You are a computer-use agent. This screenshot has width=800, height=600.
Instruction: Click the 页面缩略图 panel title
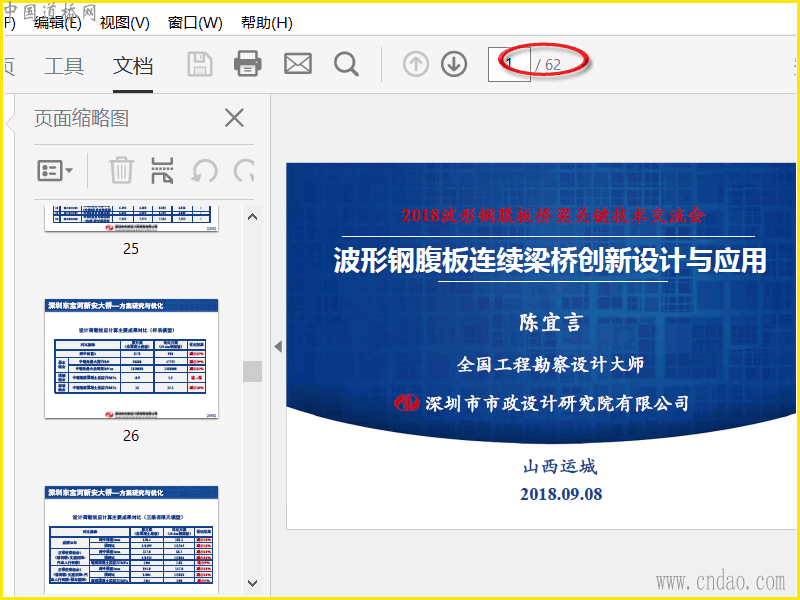(x=81, y=118)
